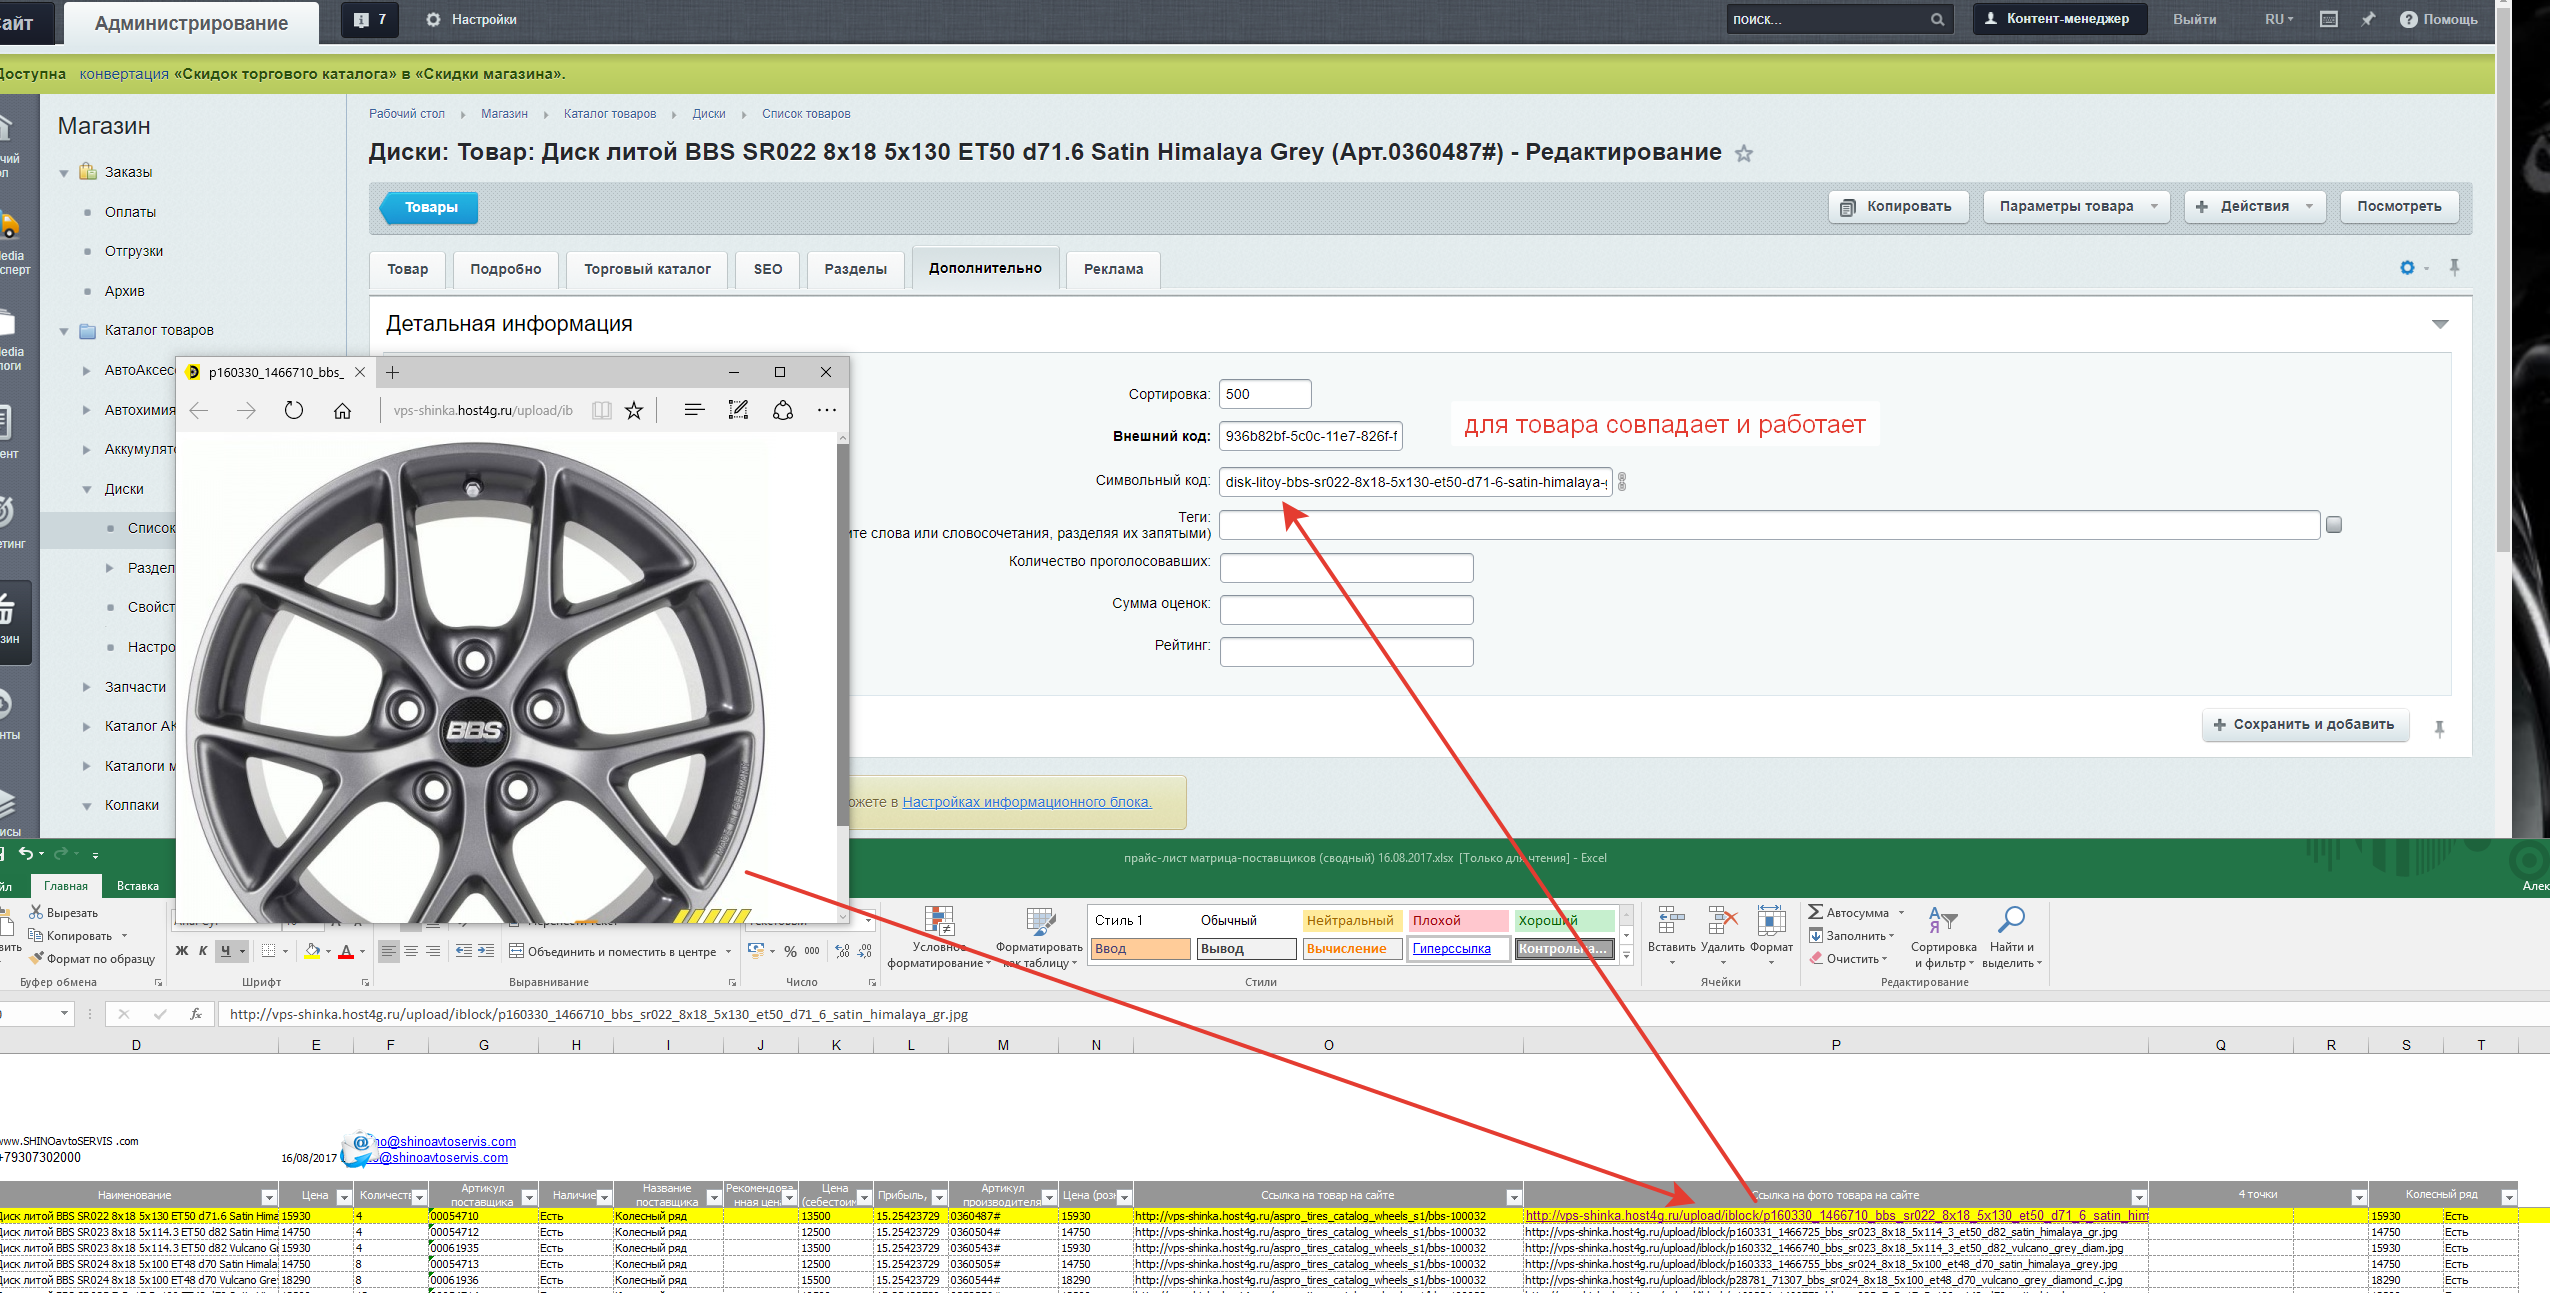Click the Excel fill color bucket
The height and width of the screenshot is (1293, 2550).
pos(312,951)
